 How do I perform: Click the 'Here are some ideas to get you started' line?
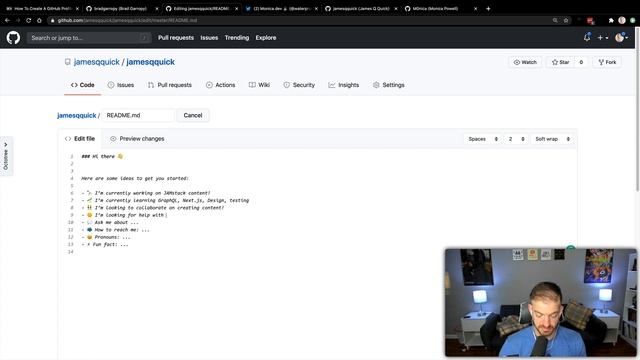point(135,178)
